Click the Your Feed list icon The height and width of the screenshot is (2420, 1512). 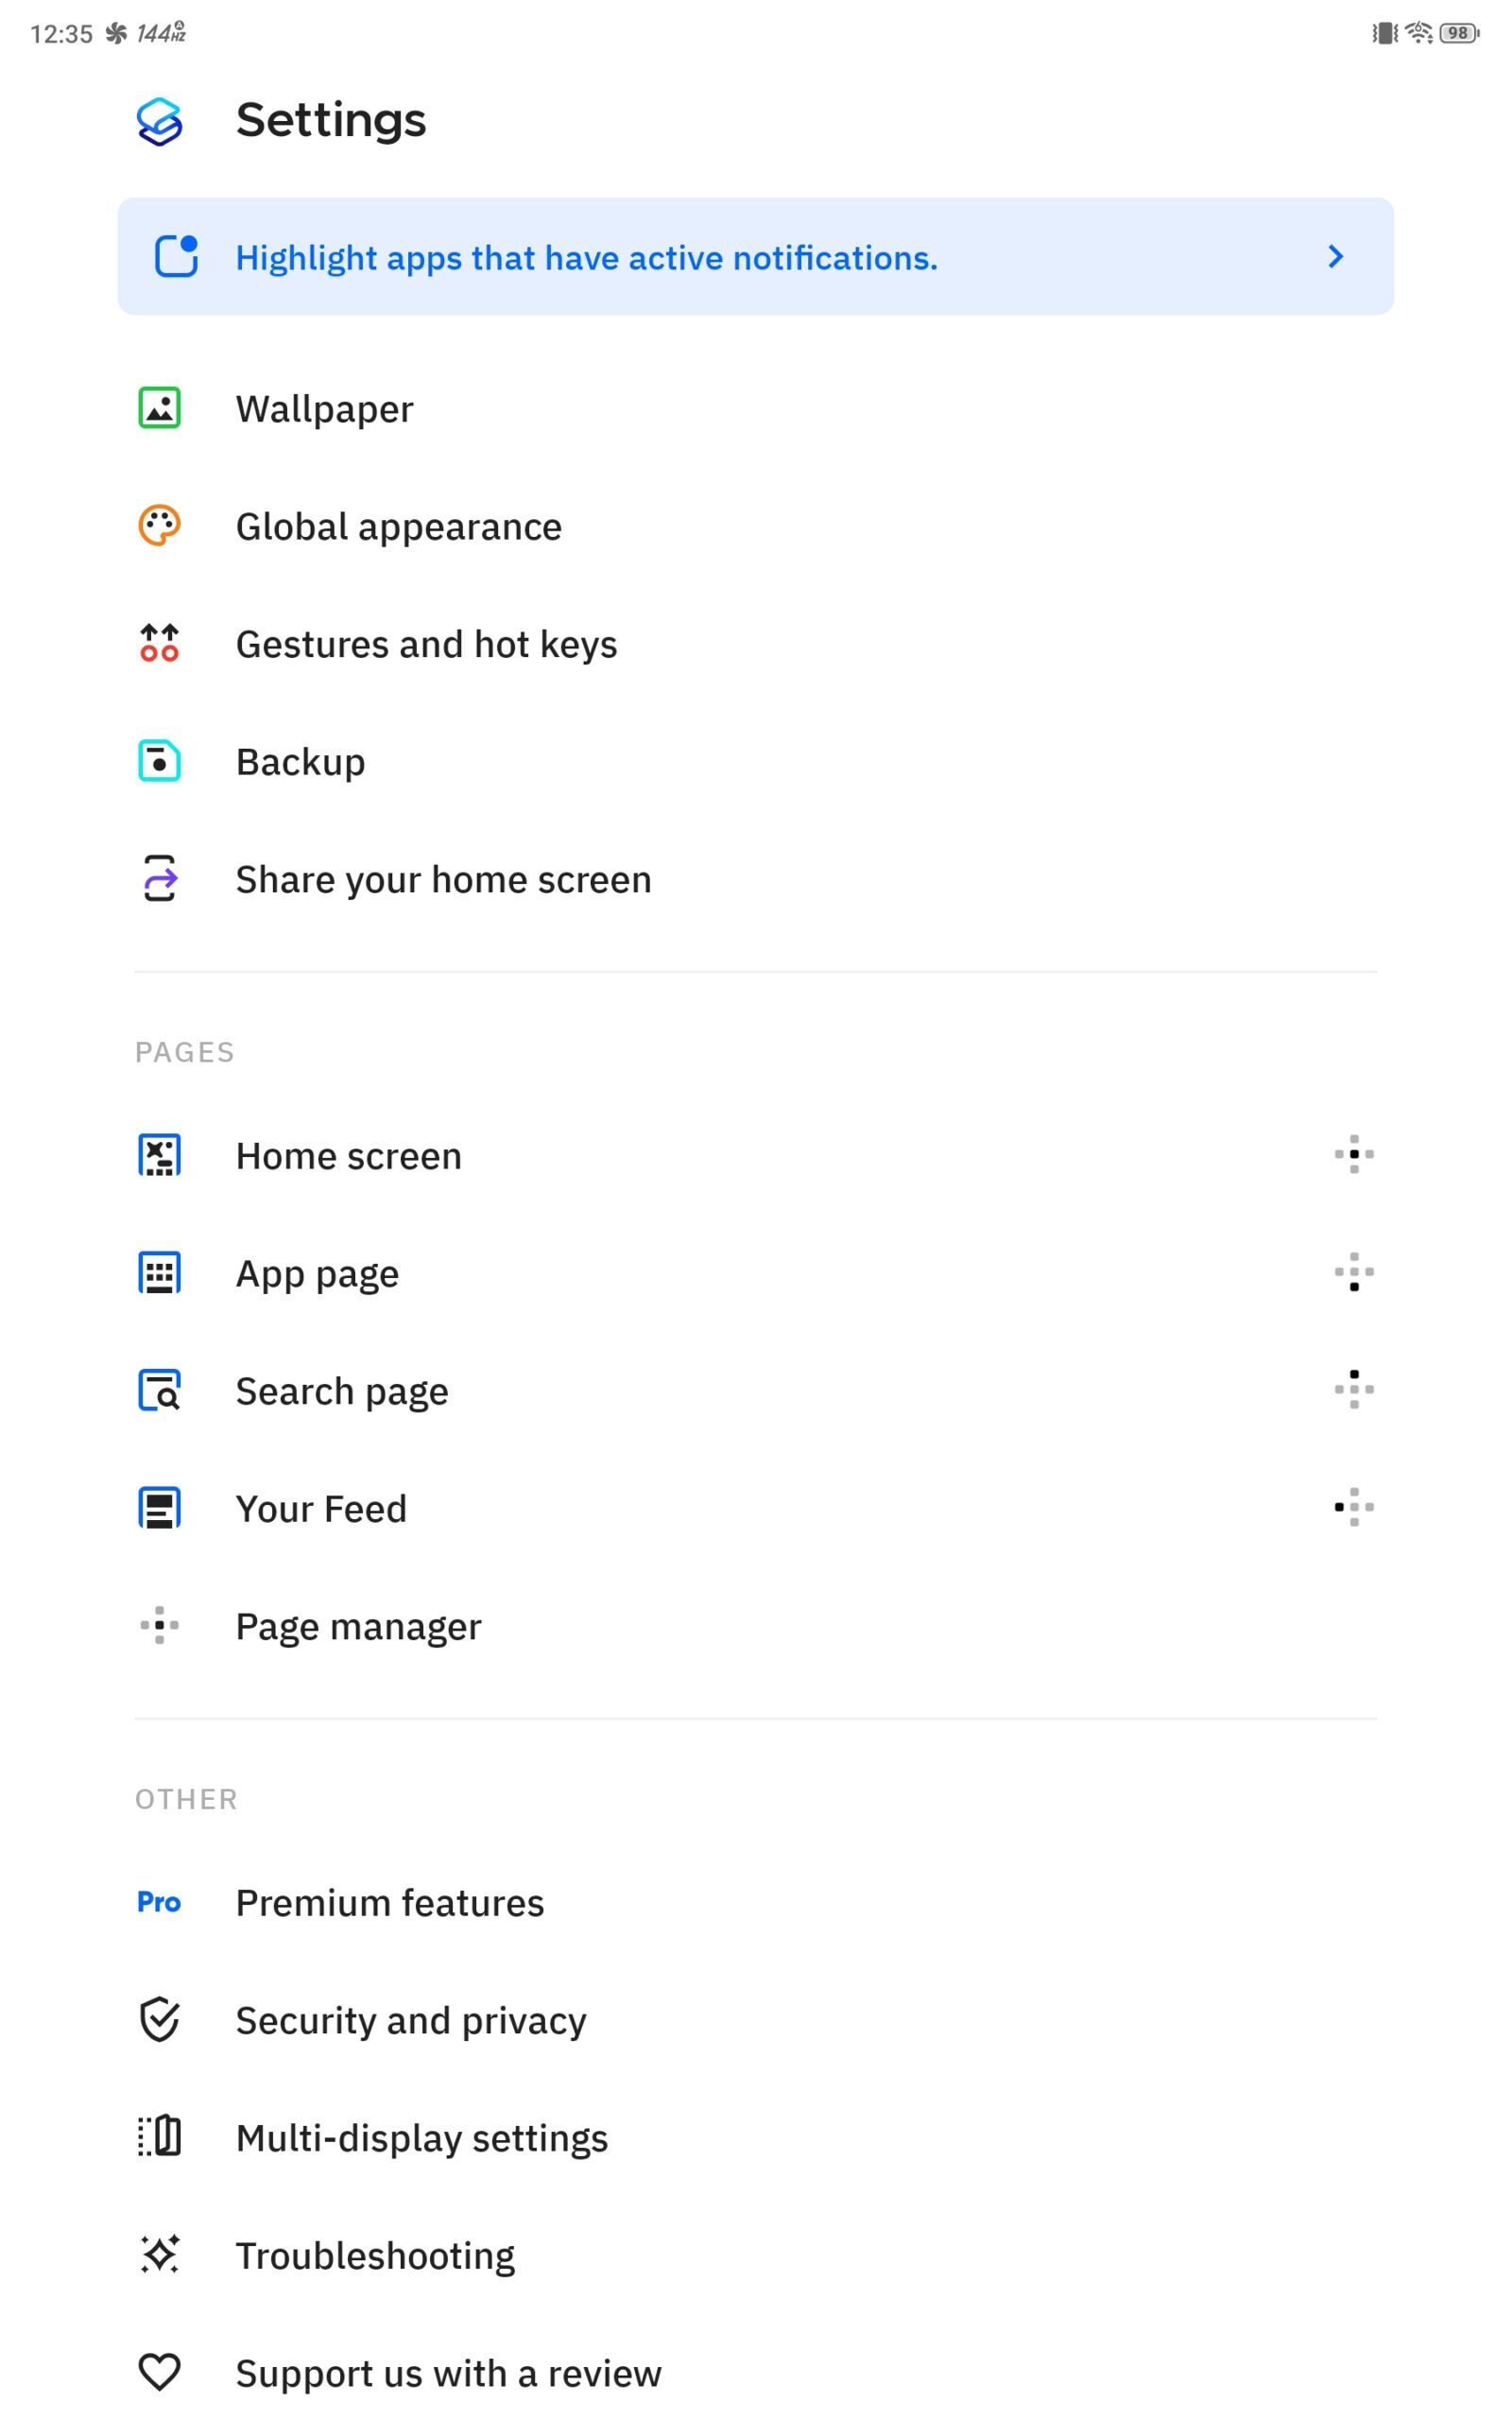(158, 1508)
